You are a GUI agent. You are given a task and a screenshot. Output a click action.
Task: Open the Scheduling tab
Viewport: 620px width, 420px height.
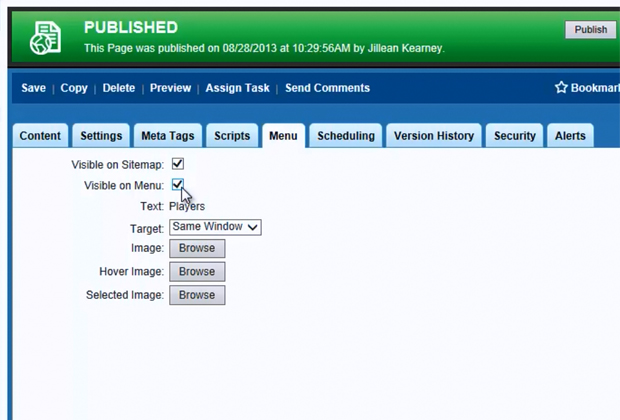(346, 136)
